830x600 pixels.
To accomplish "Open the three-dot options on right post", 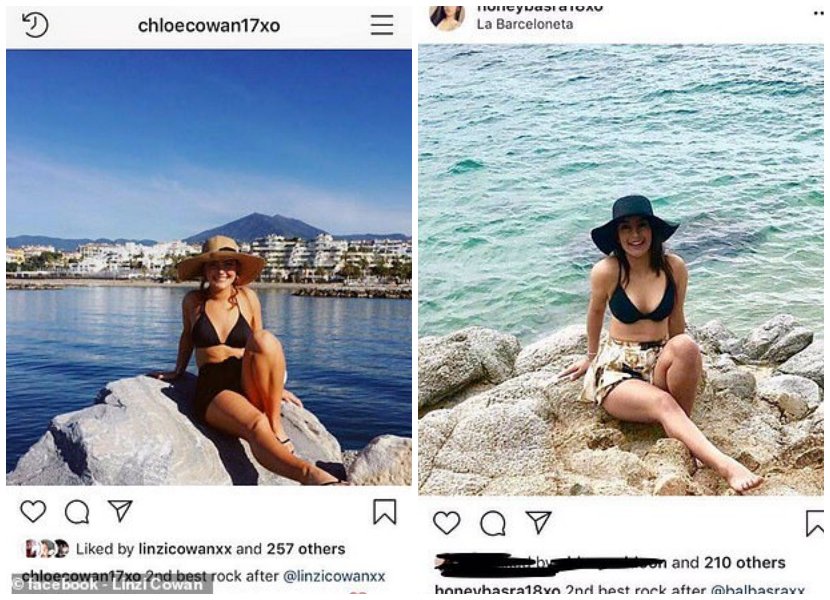I will click(818, 13).
